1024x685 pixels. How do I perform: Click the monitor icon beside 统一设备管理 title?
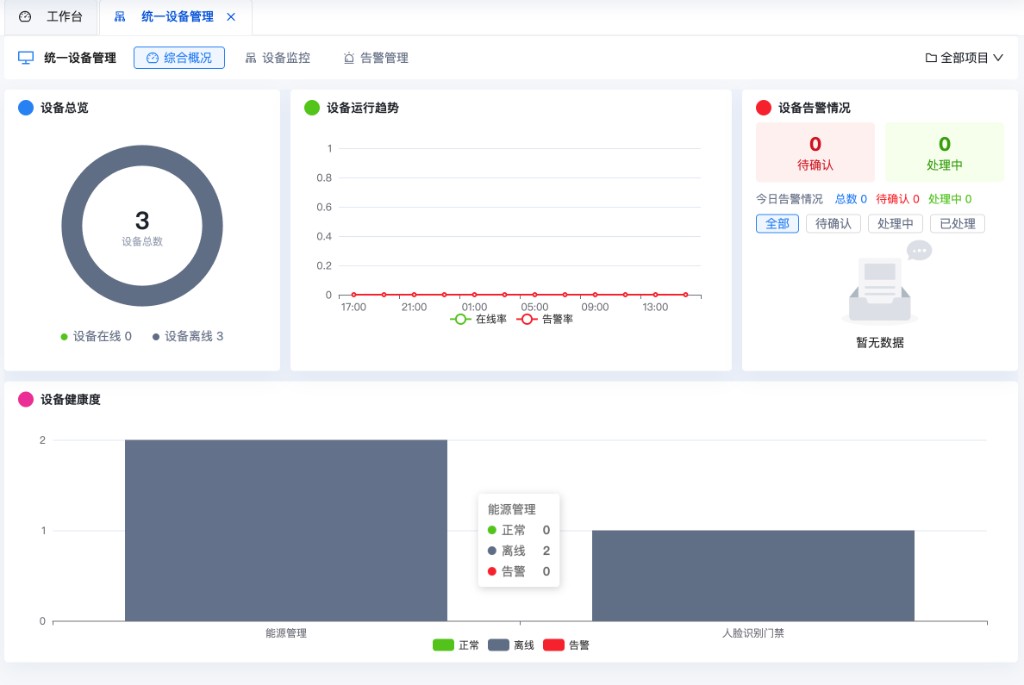tap(25, 57)
